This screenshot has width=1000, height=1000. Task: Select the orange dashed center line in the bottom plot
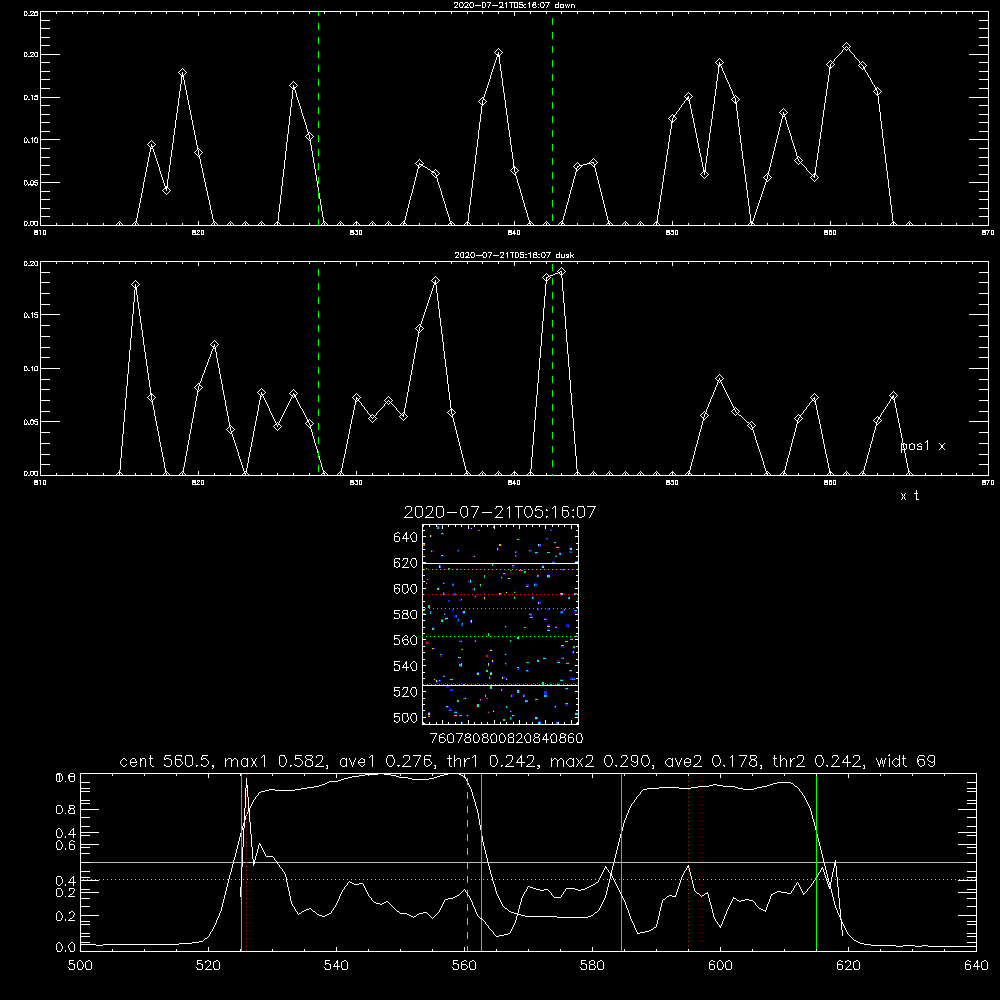click(x=467, y=862)
